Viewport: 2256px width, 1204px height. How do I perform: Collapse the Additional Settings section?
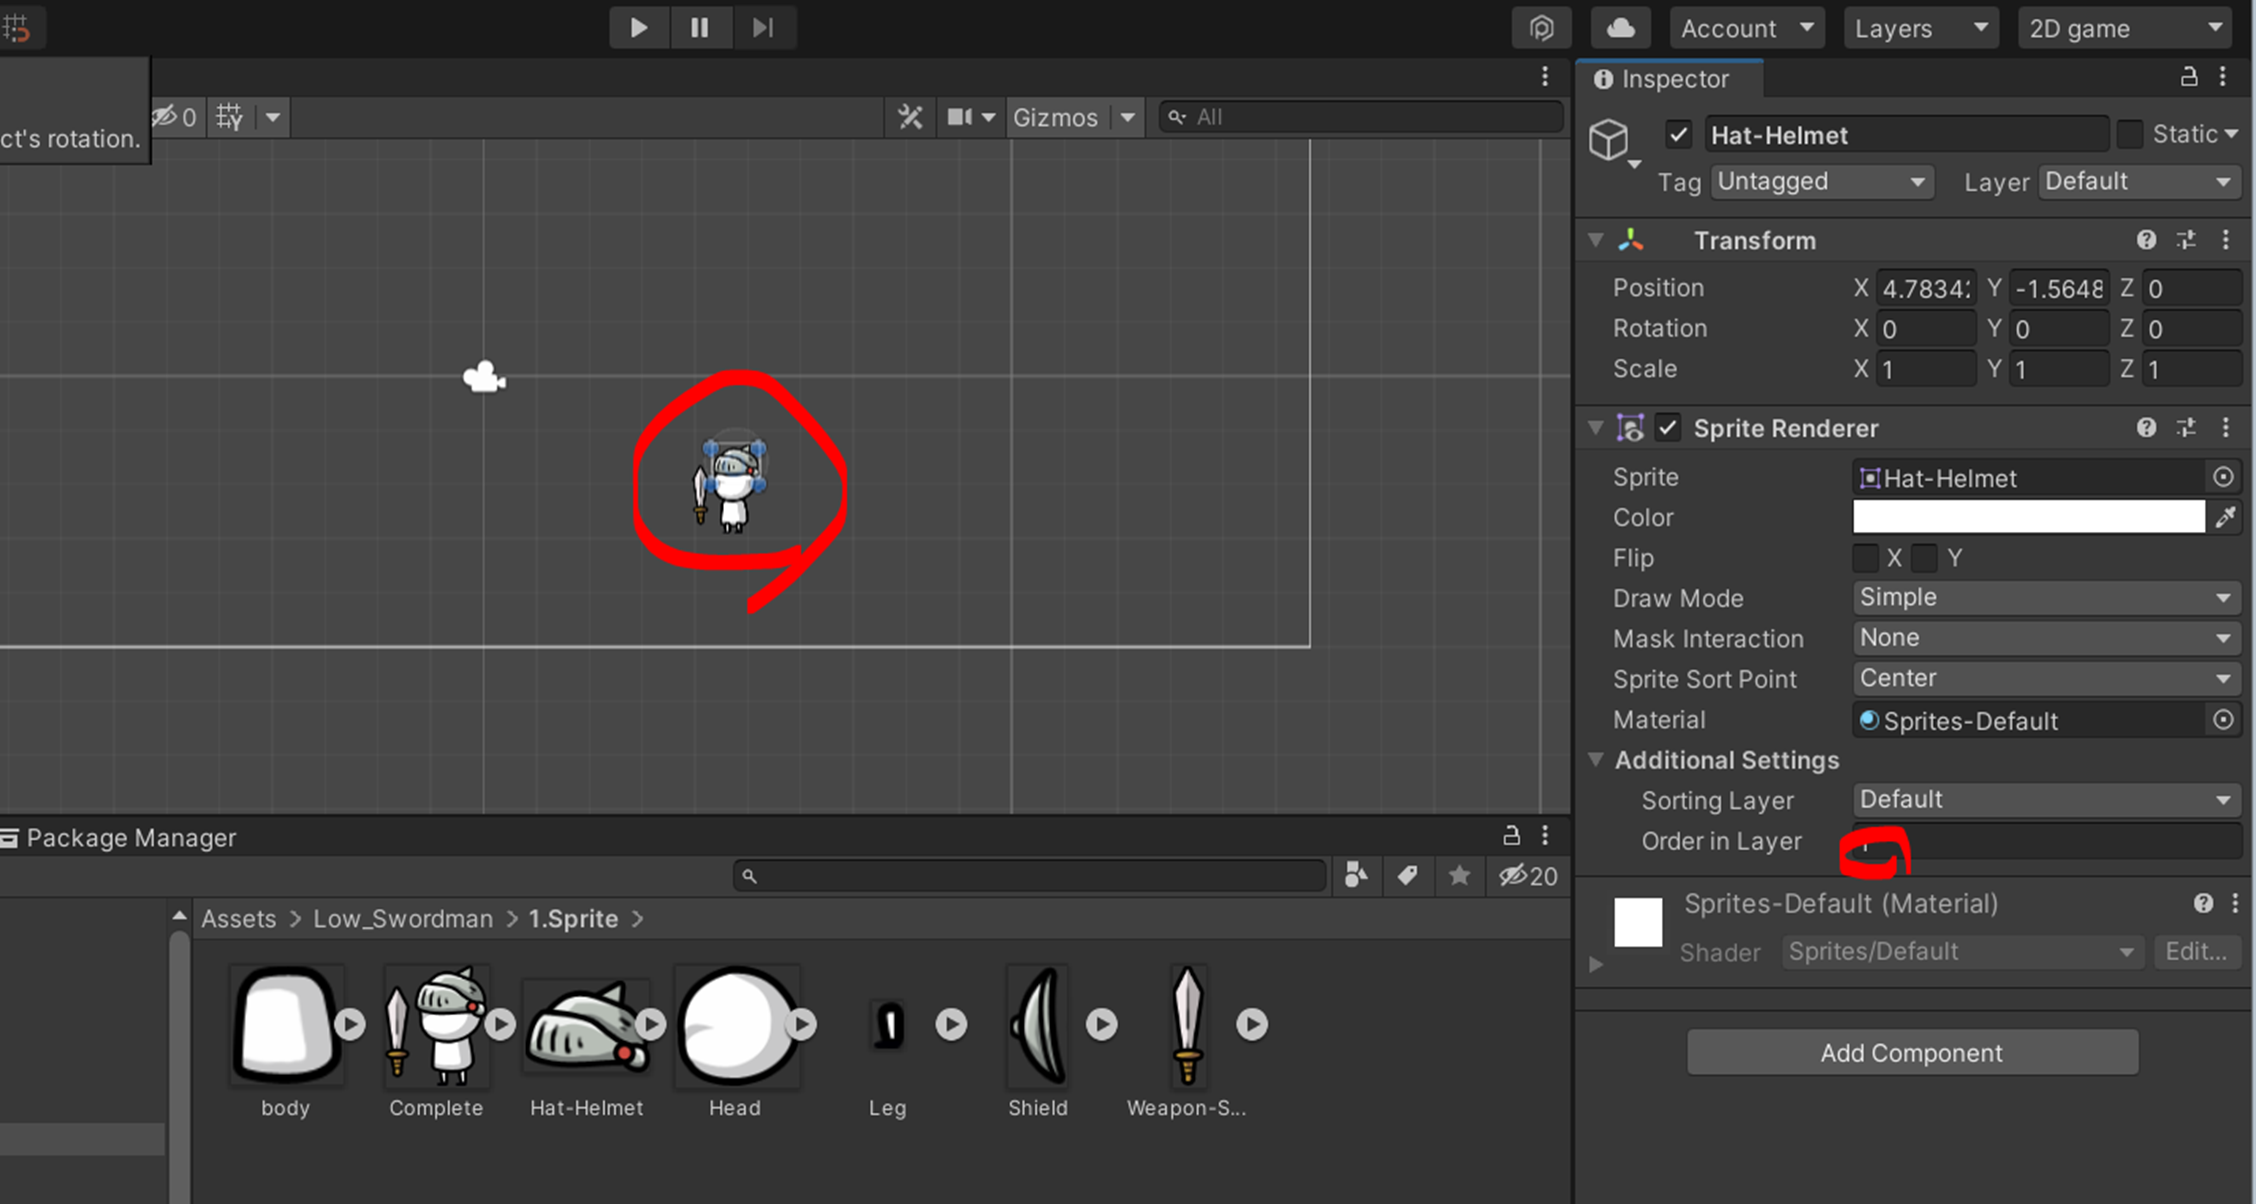[1597, 760]
